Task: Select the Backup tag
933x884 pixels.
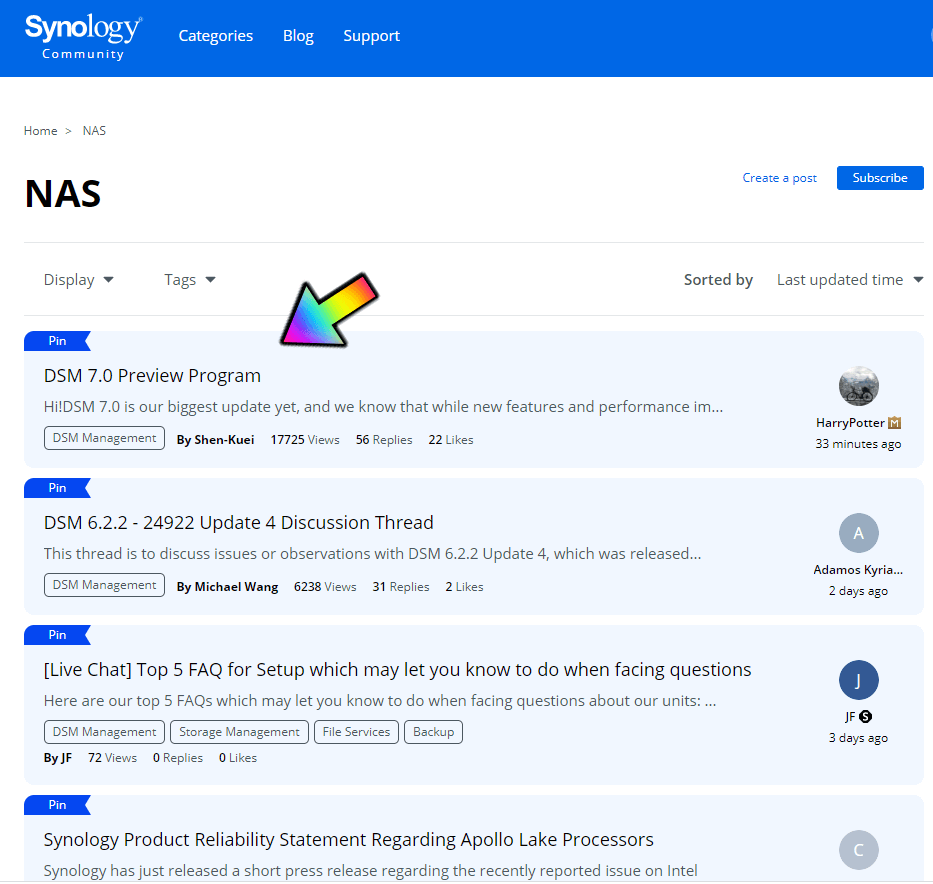Action: pos(433,732)
